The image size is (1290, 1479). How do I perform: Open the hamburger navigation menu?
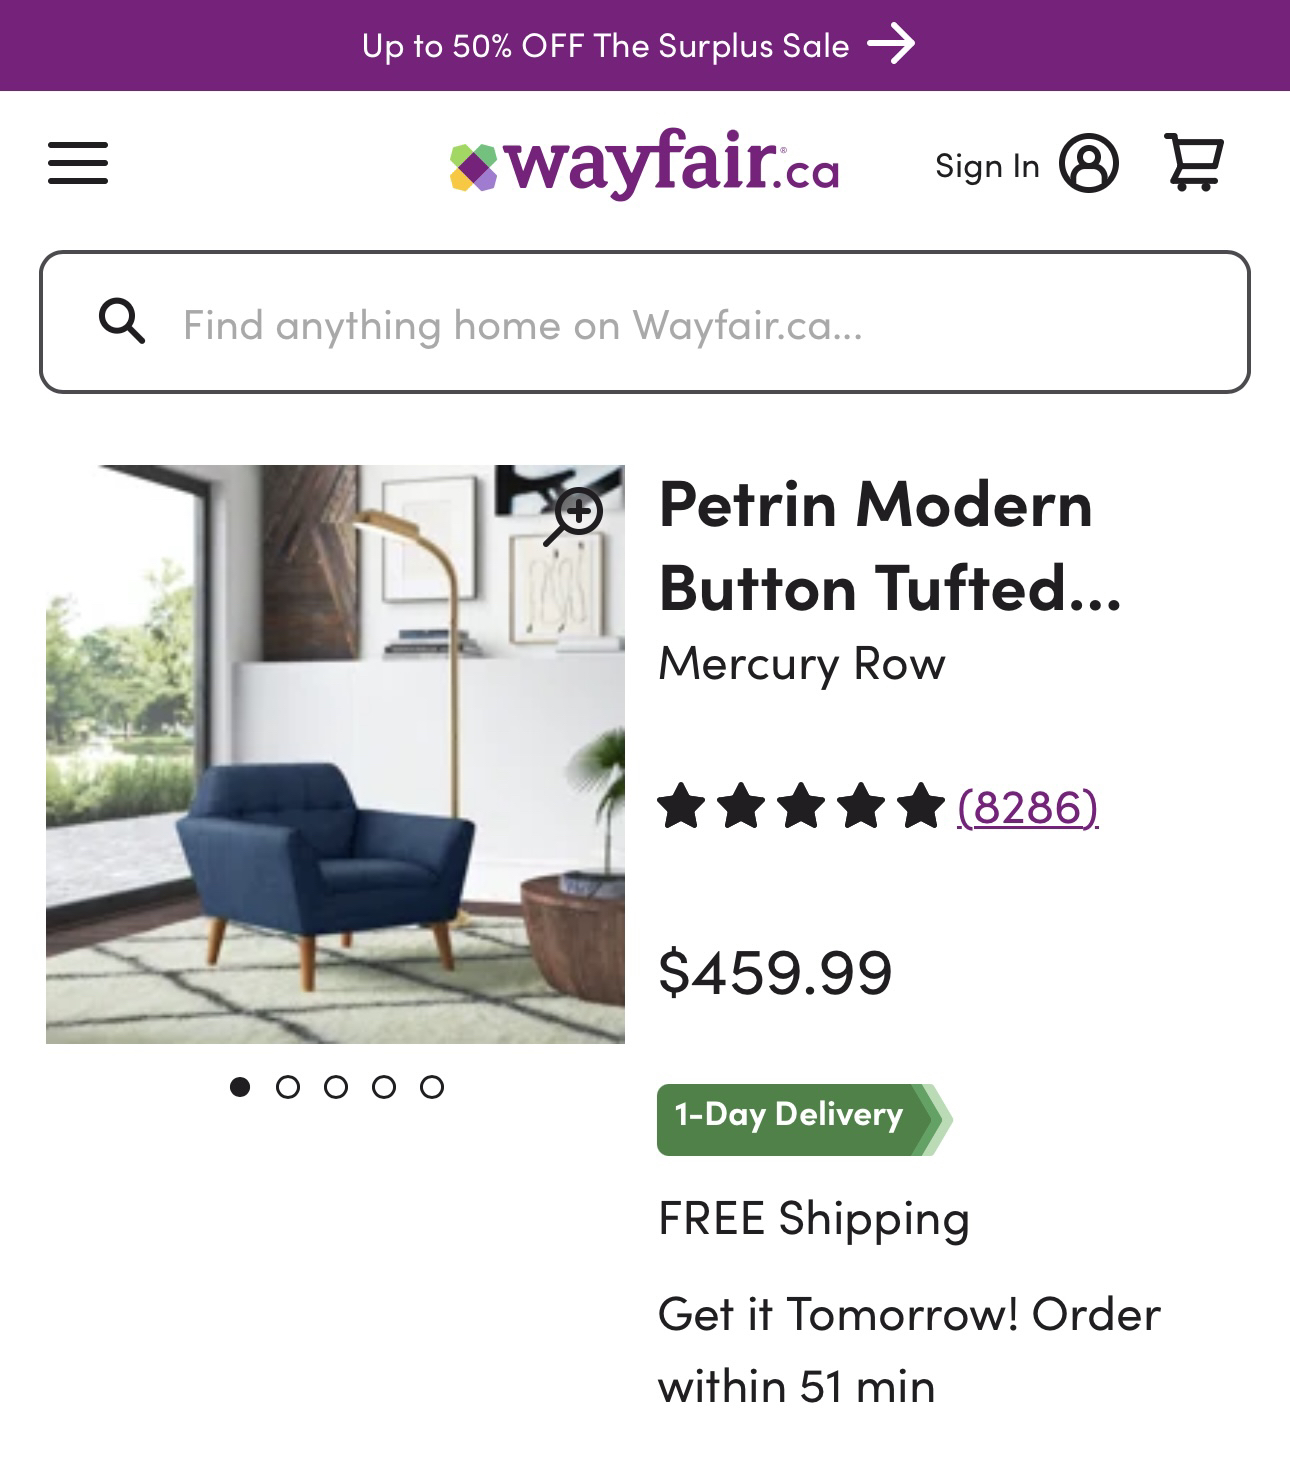click(78, 163)
